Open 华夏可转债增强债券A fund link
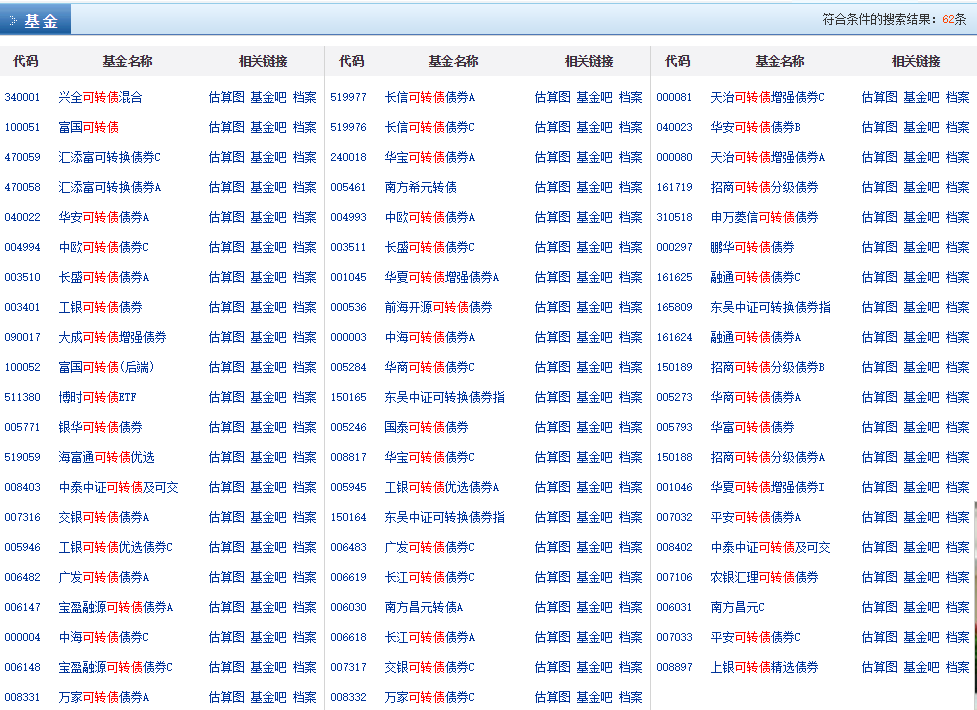 [442, 277]
